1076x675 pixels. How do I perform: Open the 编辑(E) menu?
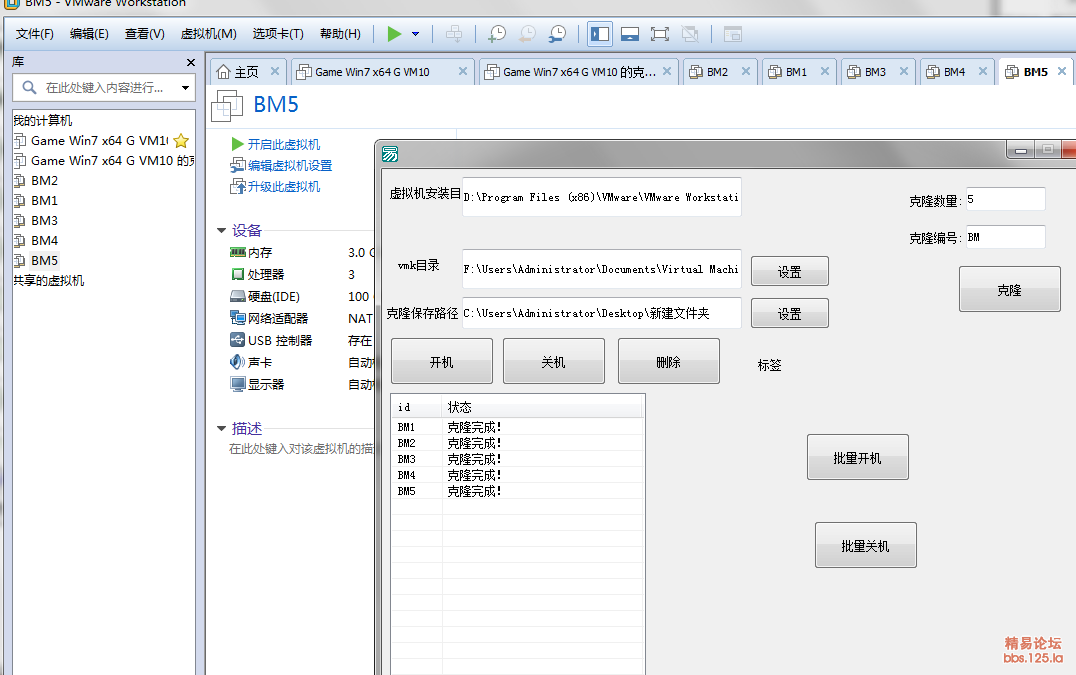(89, 34)
